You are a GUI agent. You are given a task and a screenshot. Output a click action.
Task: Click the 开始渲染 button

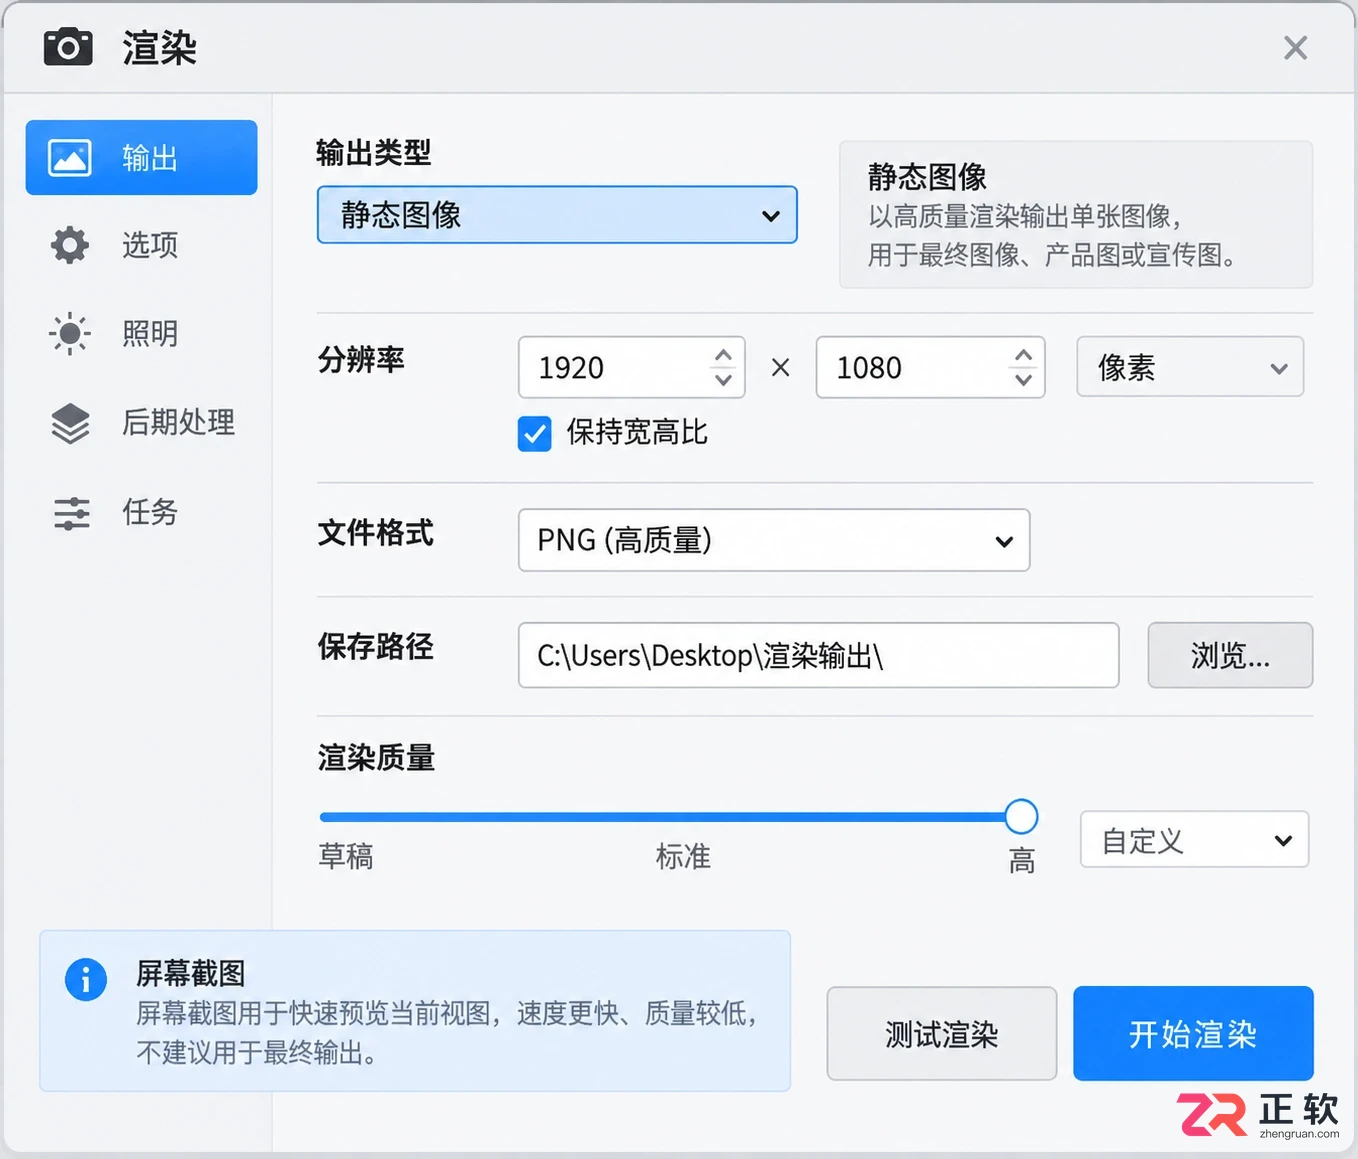(x=1193, y=1033)
